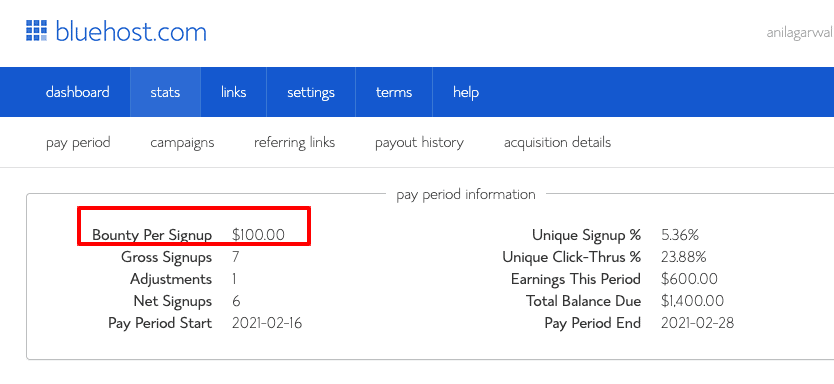Screen dimensions: 834x384
Task: Select the date 2021-02-16
Action: pyautogui.click(x=267, y=323)
